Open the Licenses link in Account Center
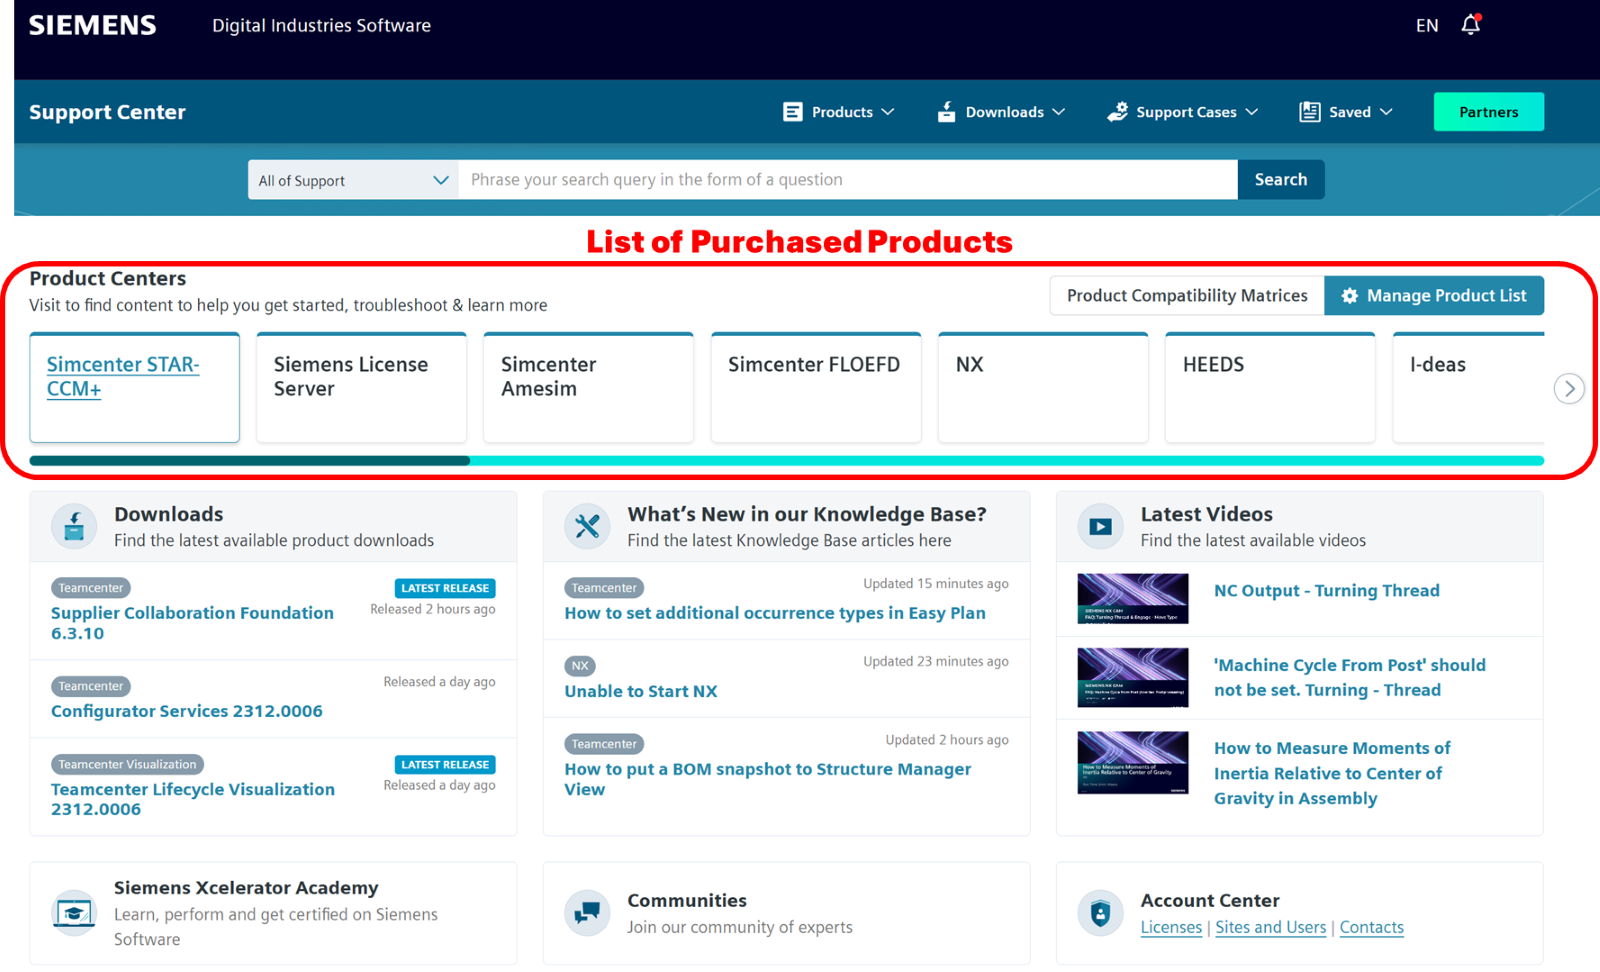Screen dimensions: 1600x972 1171,927
